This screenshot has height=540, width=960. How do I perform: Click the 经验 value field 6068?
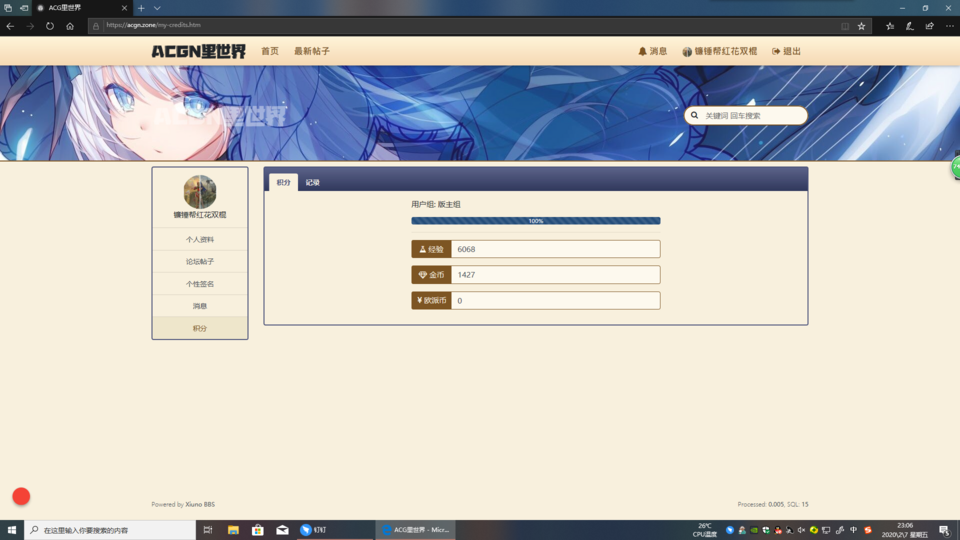tap(555, 249)
